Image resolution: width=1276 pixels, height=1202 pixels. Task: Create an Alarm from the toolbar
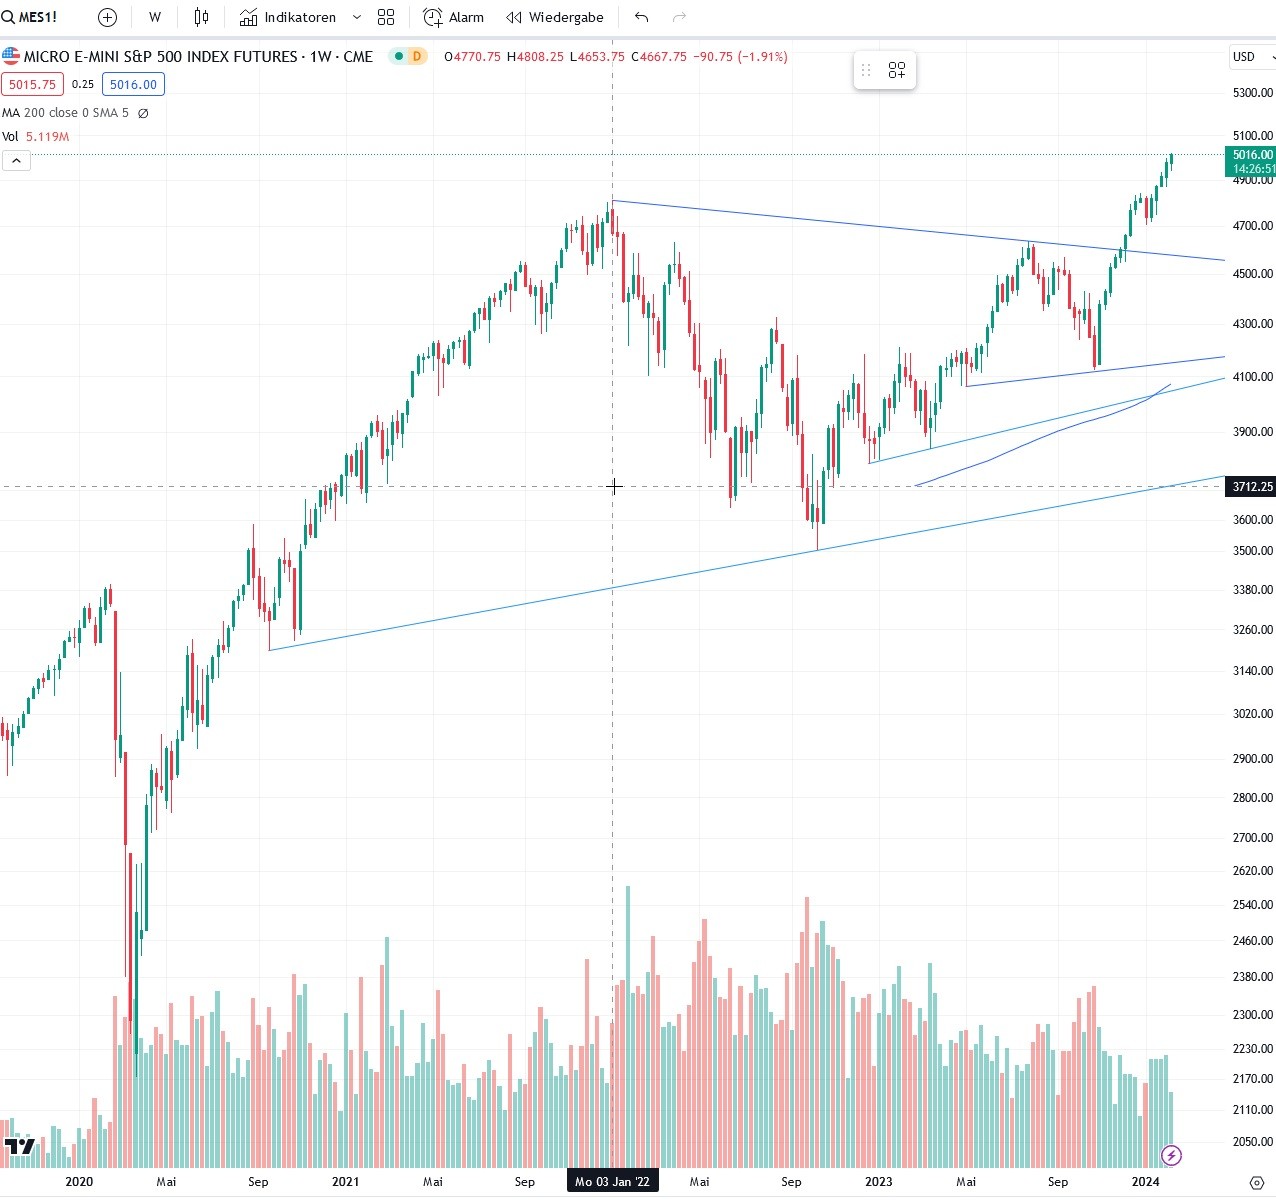pyautogui.click(x=453, y=17)
